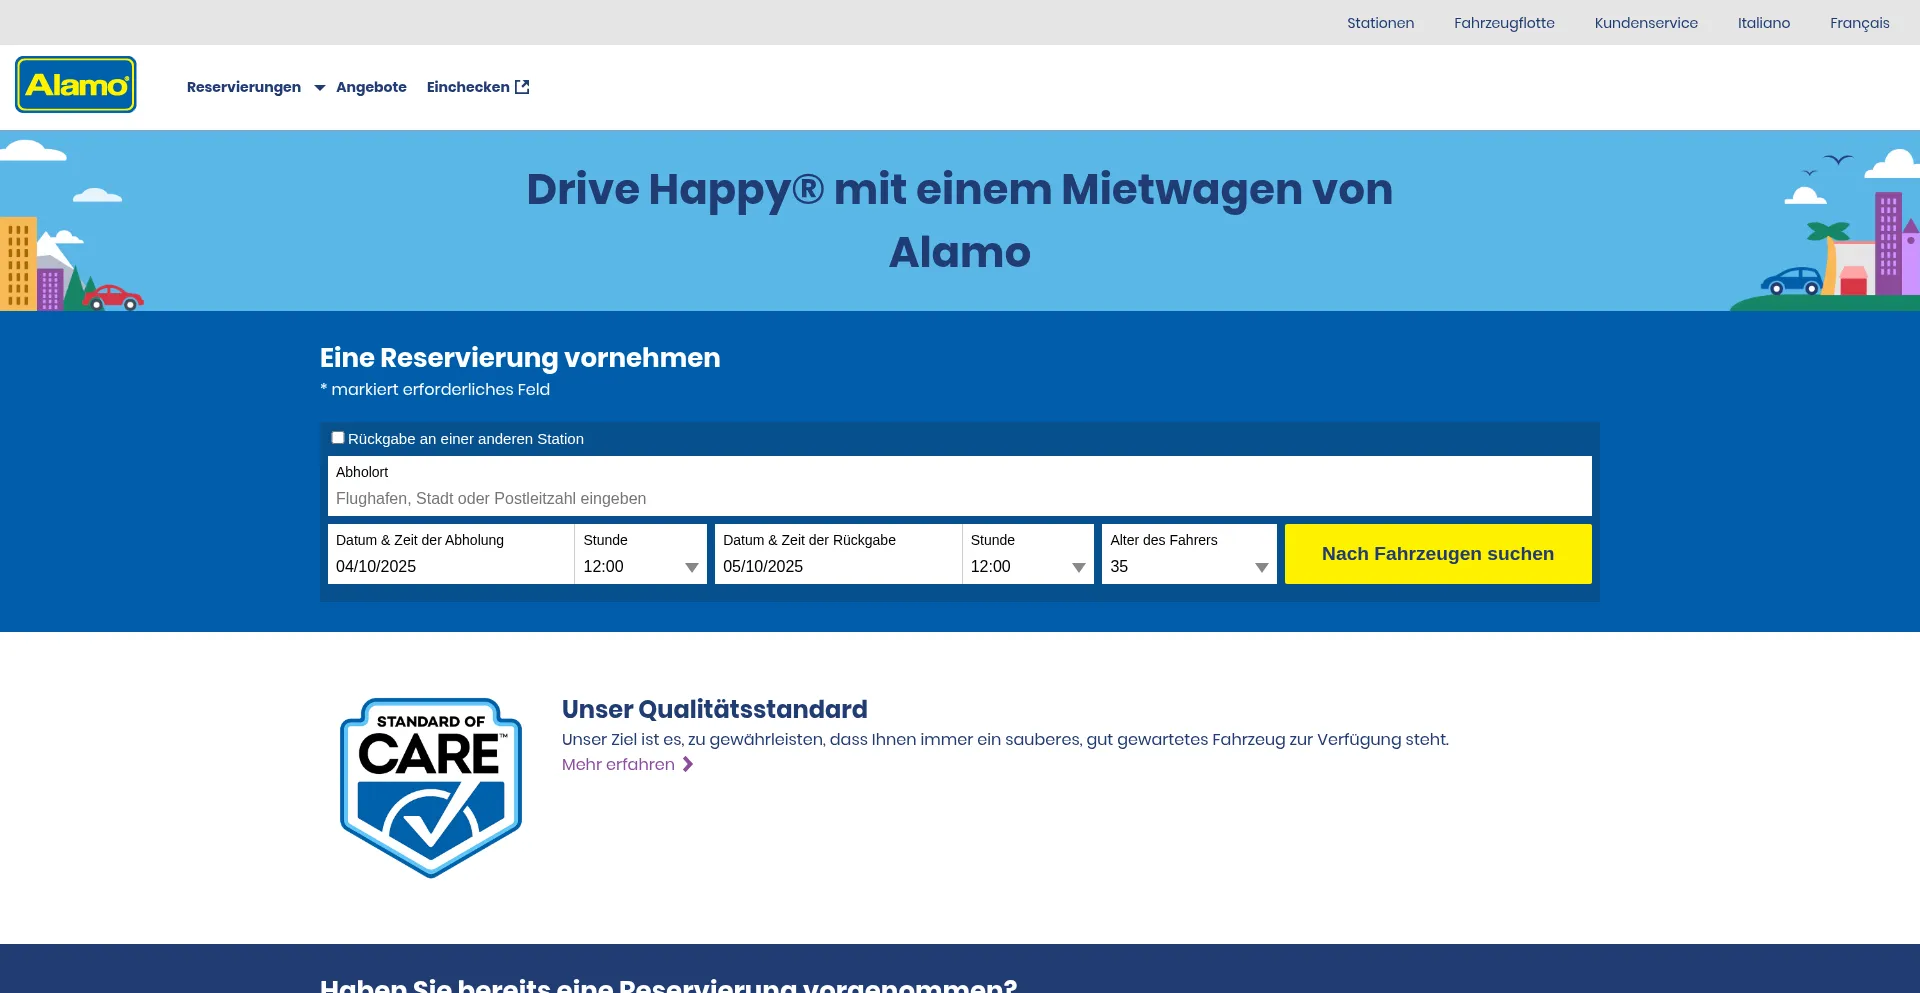Open the Angebote menu item
This screenshot has width=1920, height=993.
pyautogui.click(x=371, y=87)
